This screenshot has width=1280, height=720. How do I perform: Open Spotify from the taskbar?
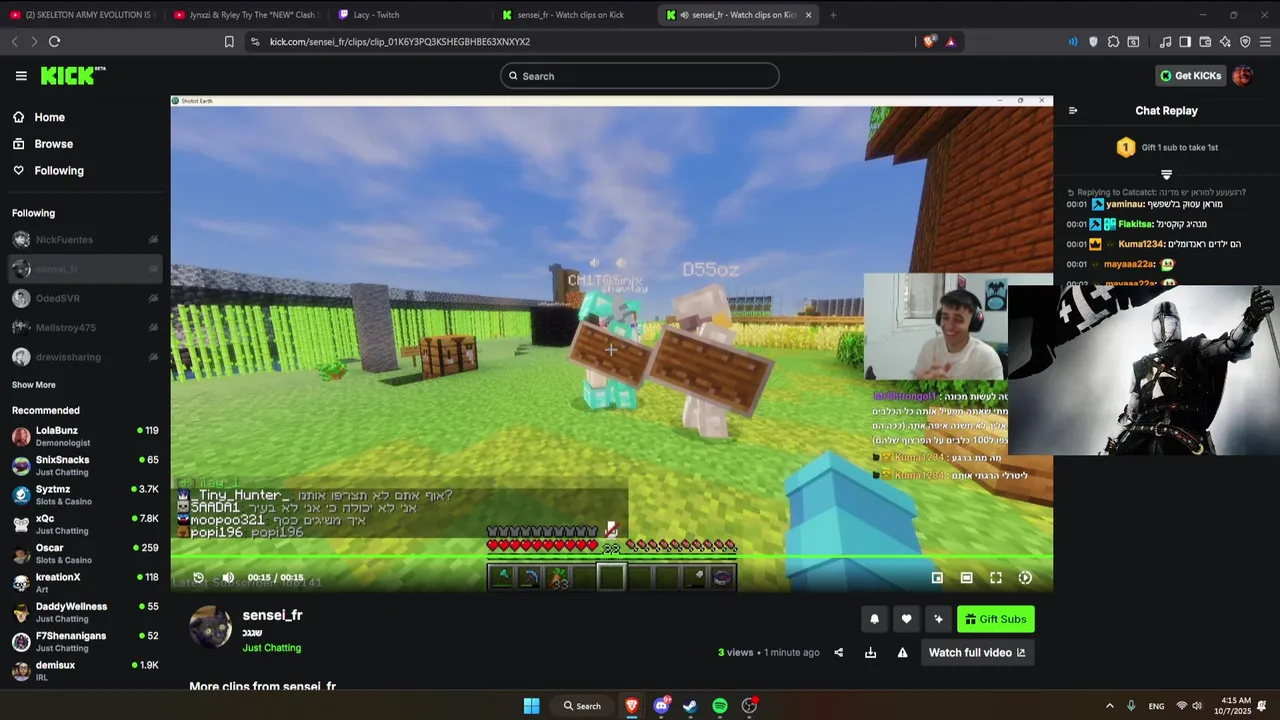pyautogui.click(x=720, y=706)
